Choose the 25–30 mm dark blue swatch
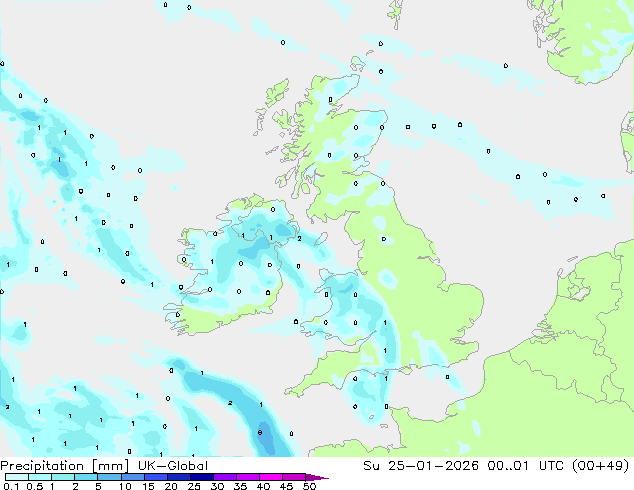This screenshot has width=634, height=490. 202,477
